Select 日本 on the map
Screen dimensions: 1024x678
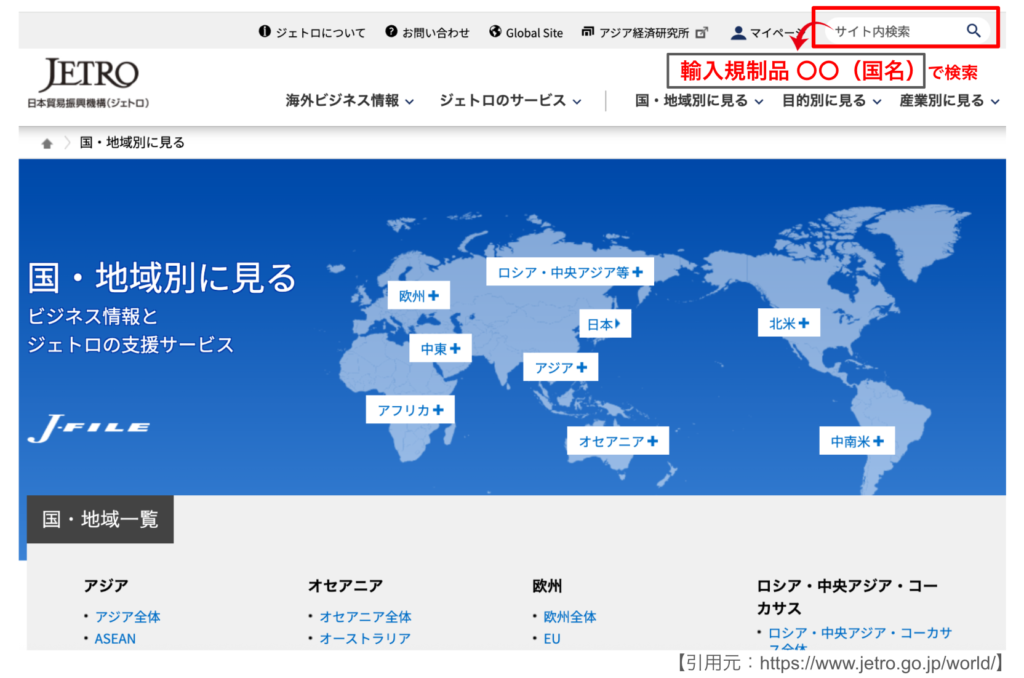(x=605, y=323)
